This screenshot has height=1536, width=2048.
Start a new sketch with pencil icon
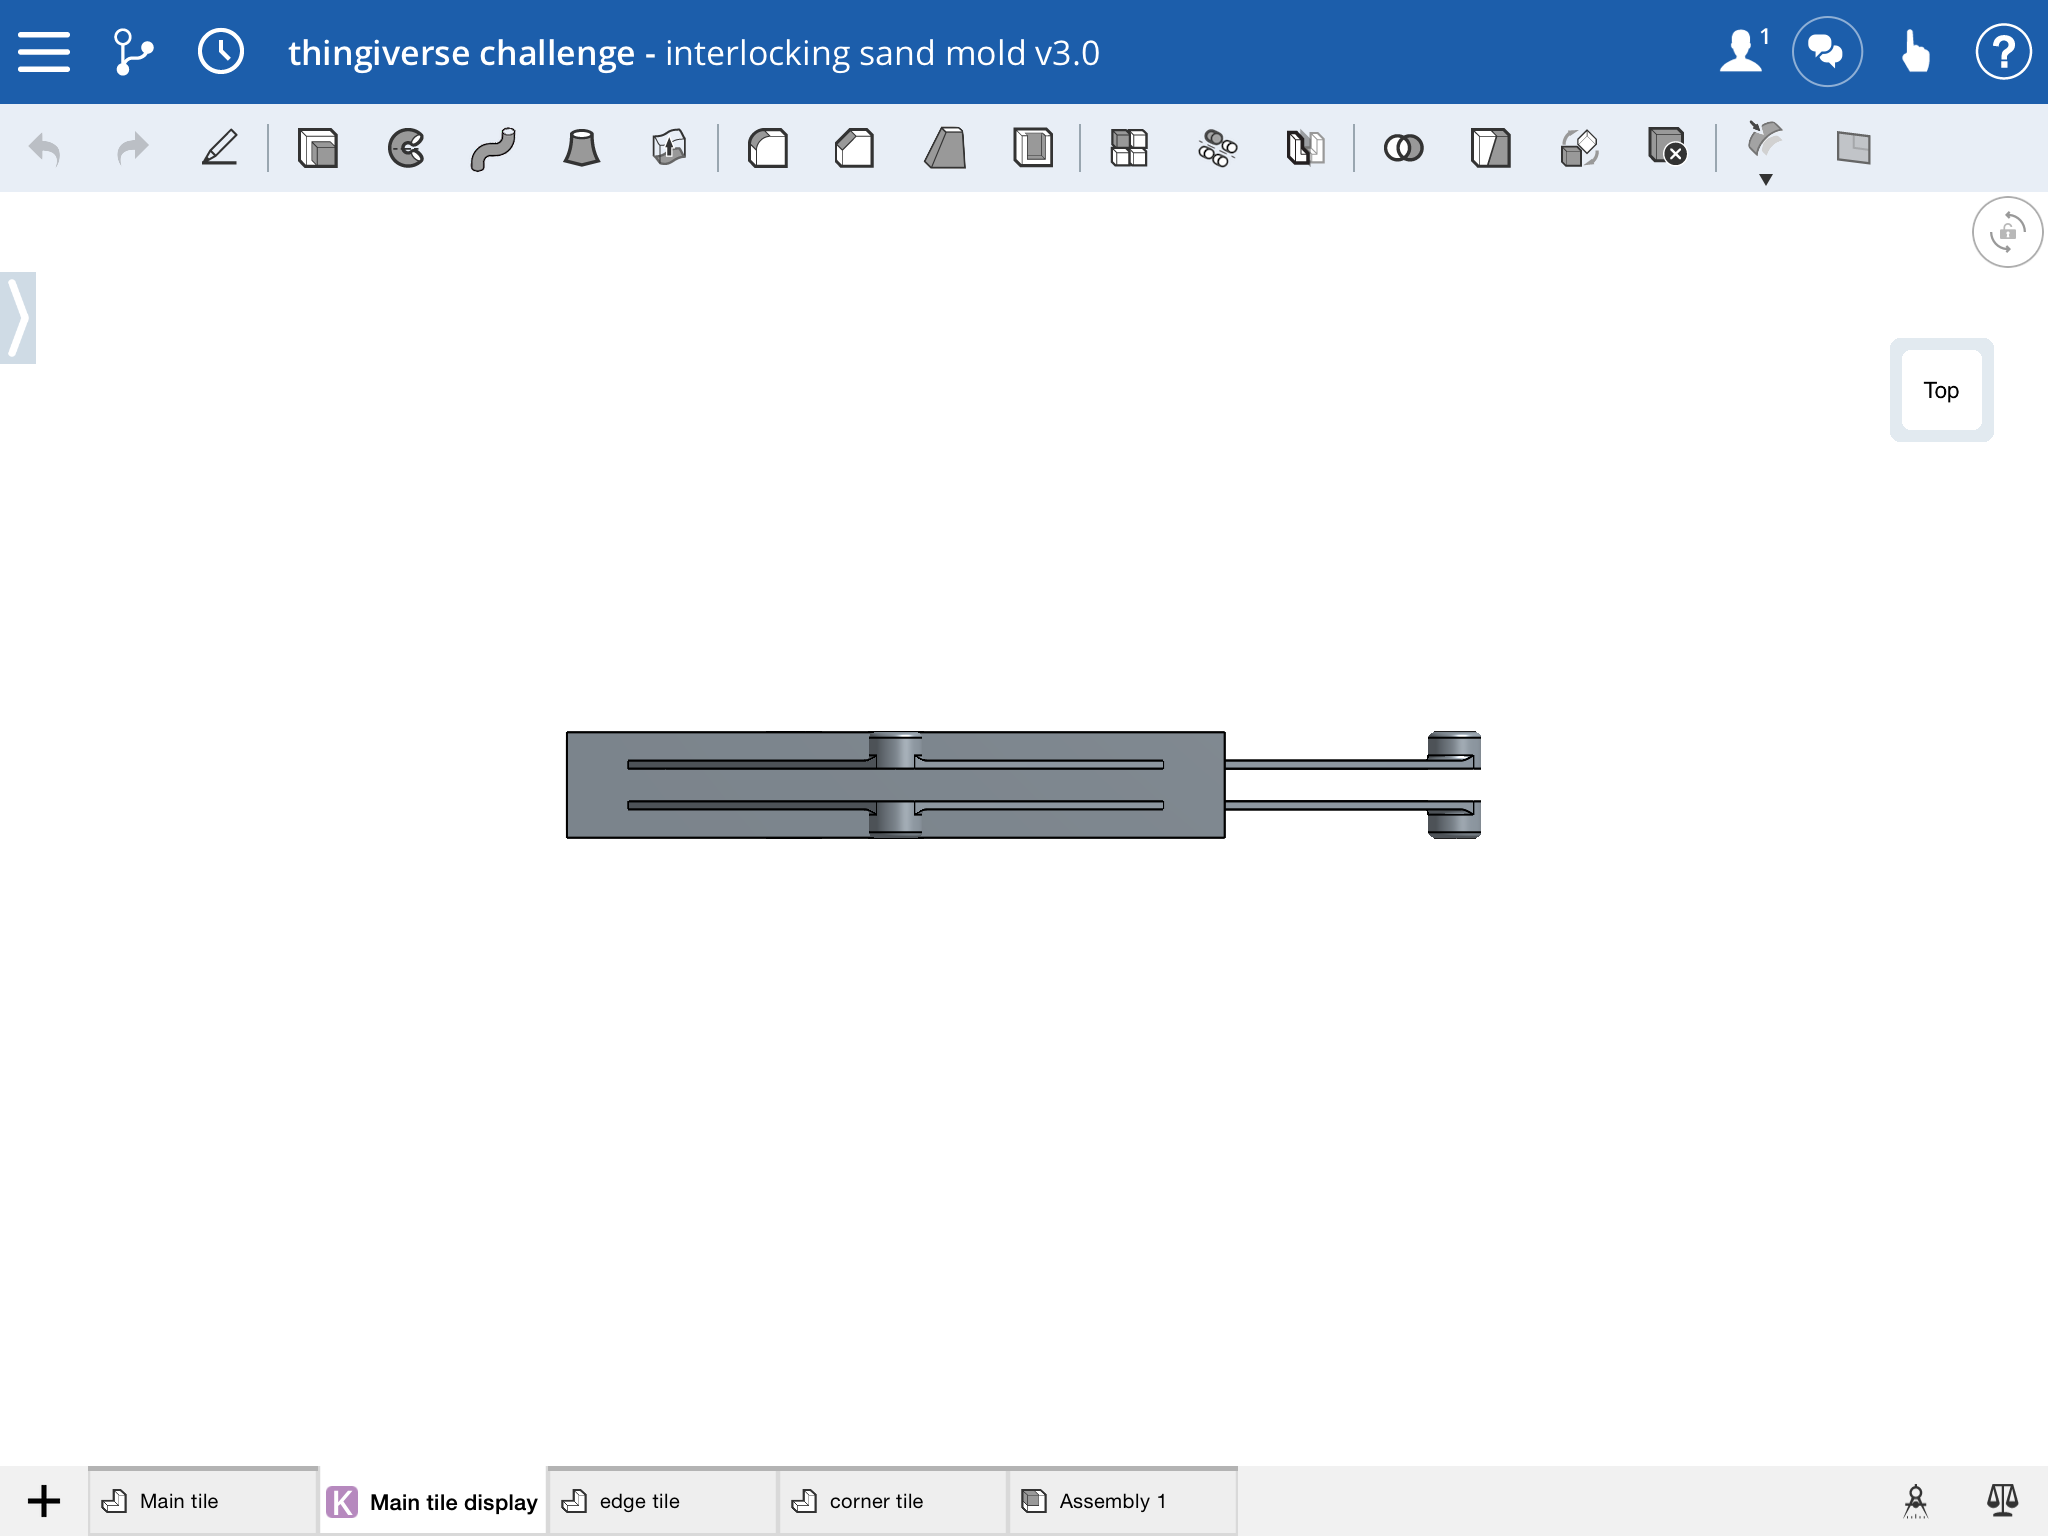click(220, 148)
